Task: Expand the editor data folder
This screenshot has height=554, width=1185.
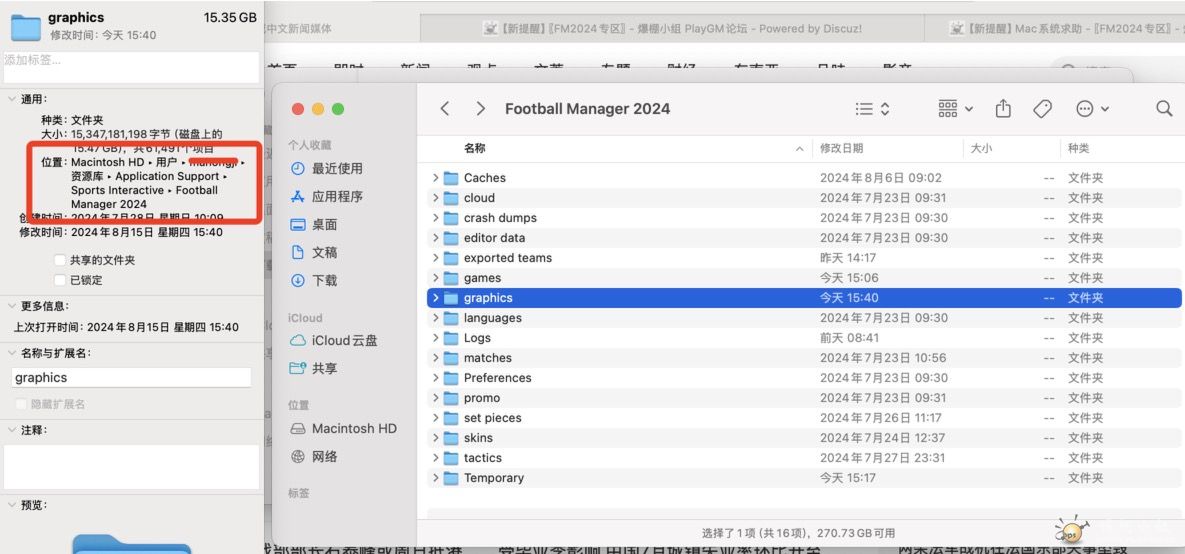Action: (435, 238)
